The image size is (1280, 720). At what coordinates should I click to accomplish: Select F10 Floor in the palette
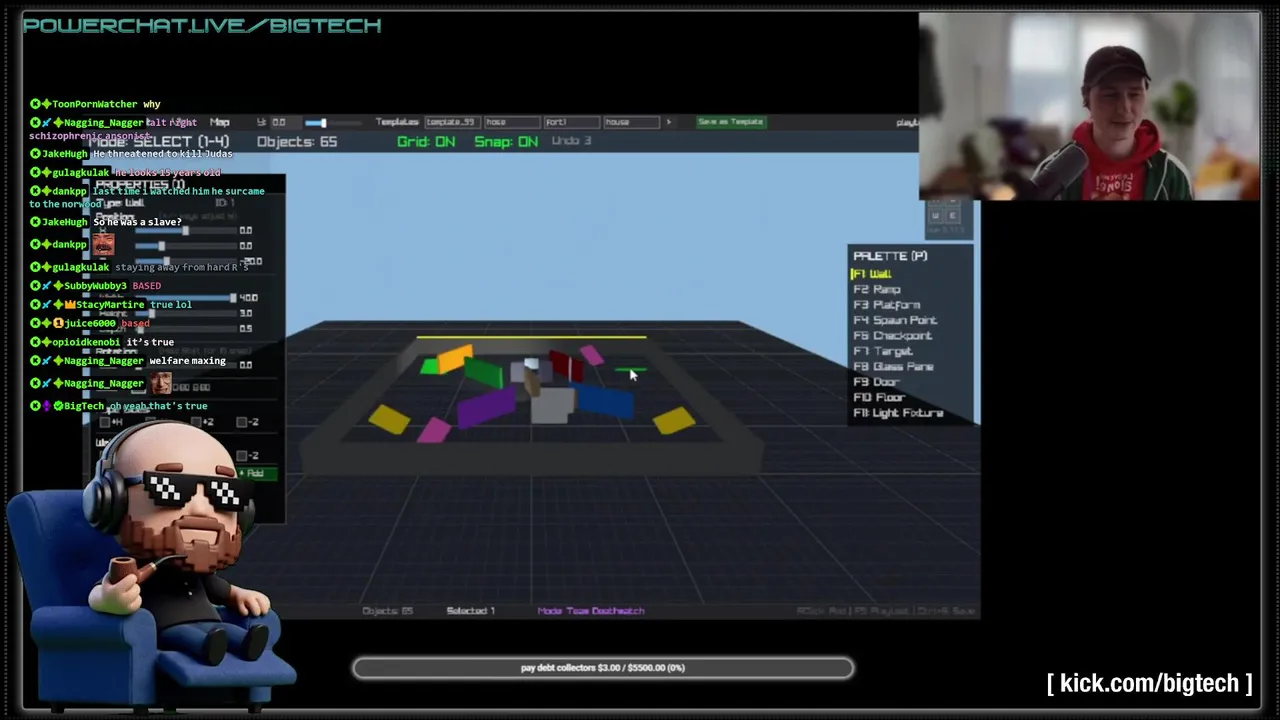(879, 397)
